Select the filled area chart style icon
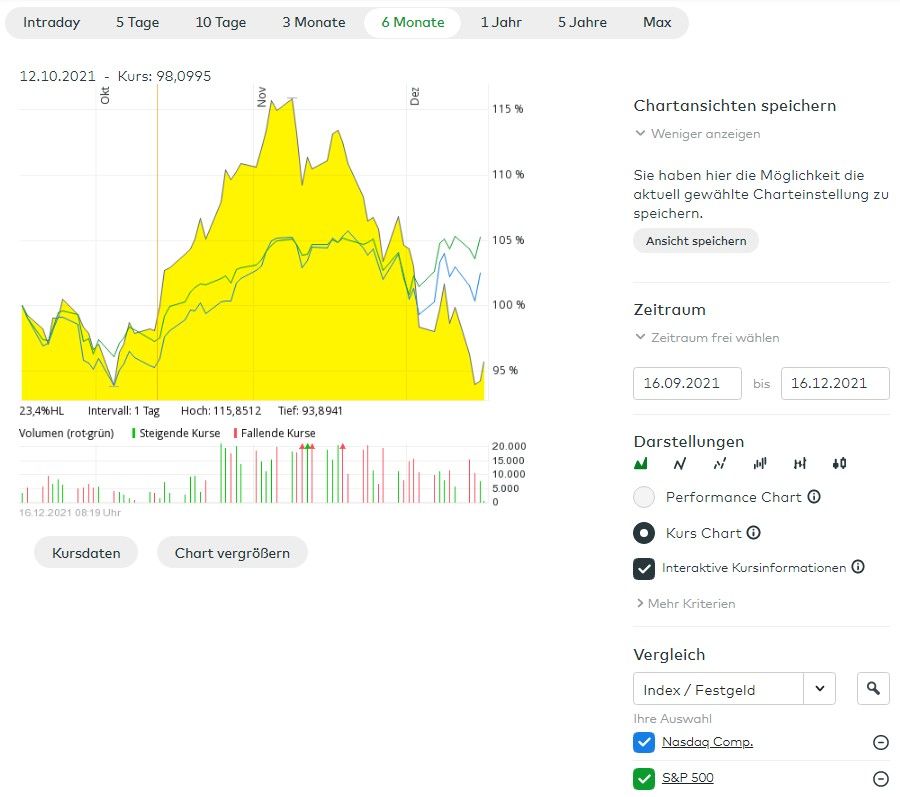This screenshot has height=797, width=900. 641,463
